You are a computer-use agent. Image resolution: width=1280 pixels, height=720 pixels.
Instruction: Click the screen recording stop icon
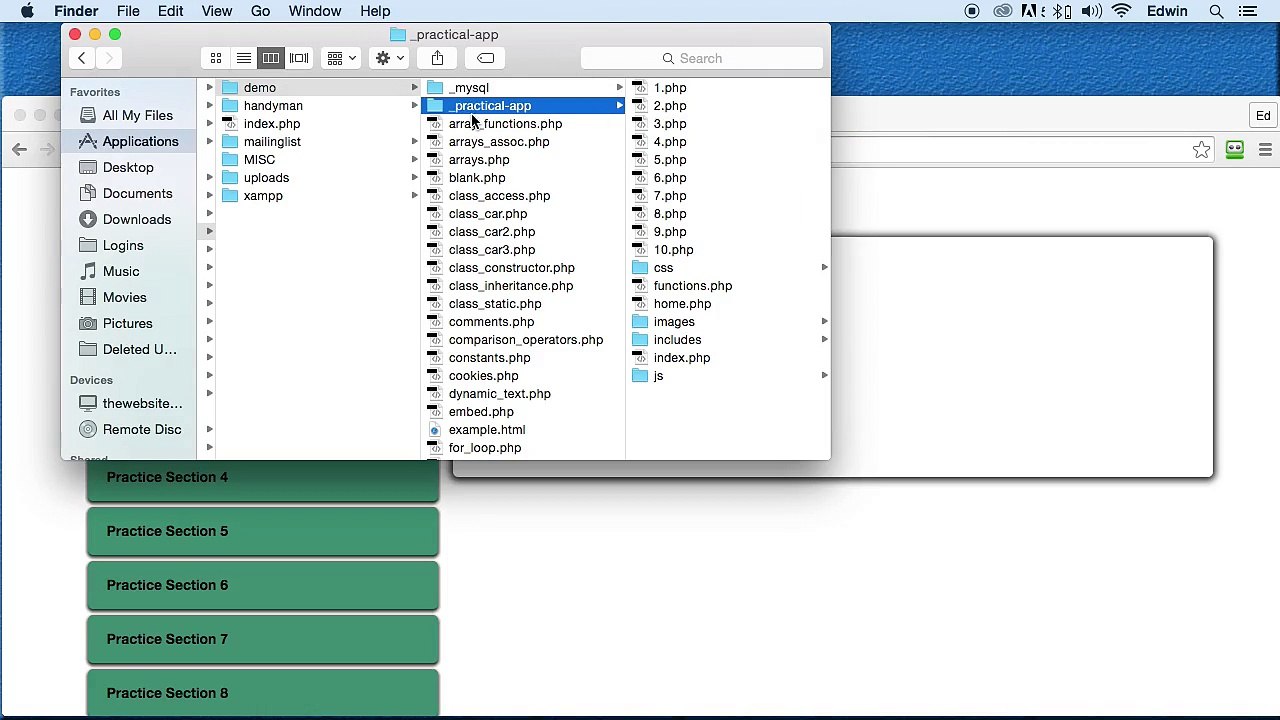971,11
